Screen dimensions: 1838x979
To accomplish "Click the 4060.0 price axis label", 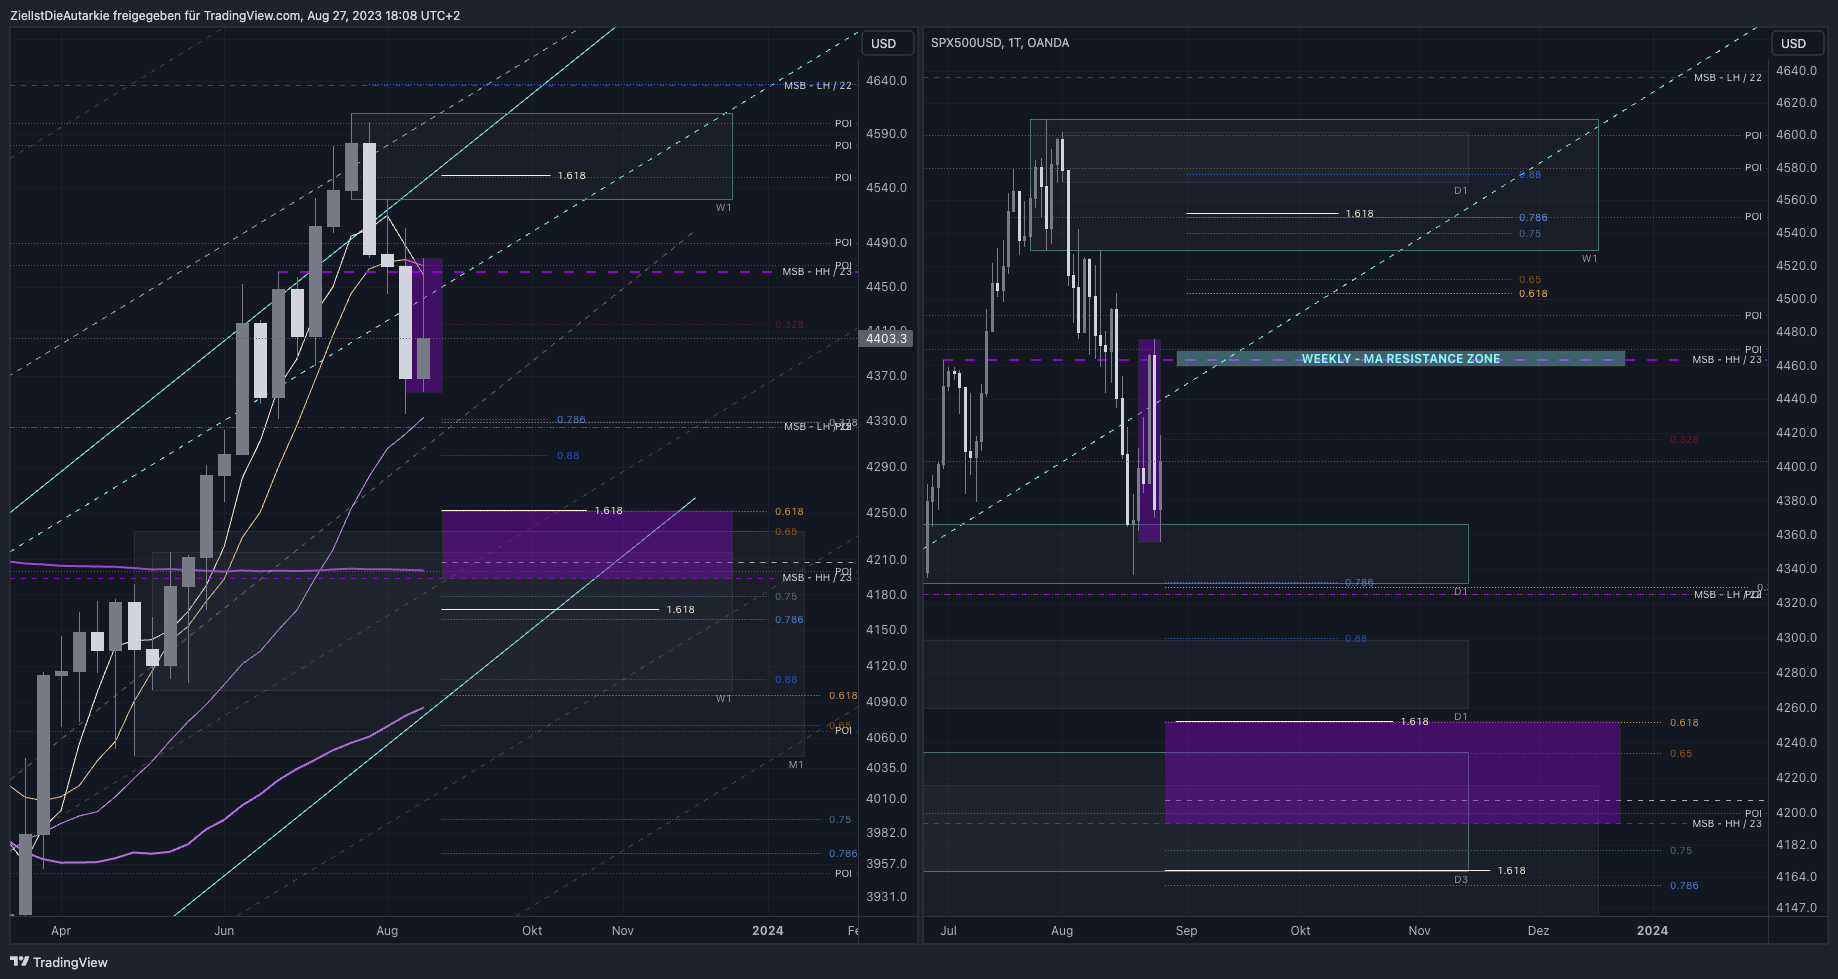I will pos(886,738).
